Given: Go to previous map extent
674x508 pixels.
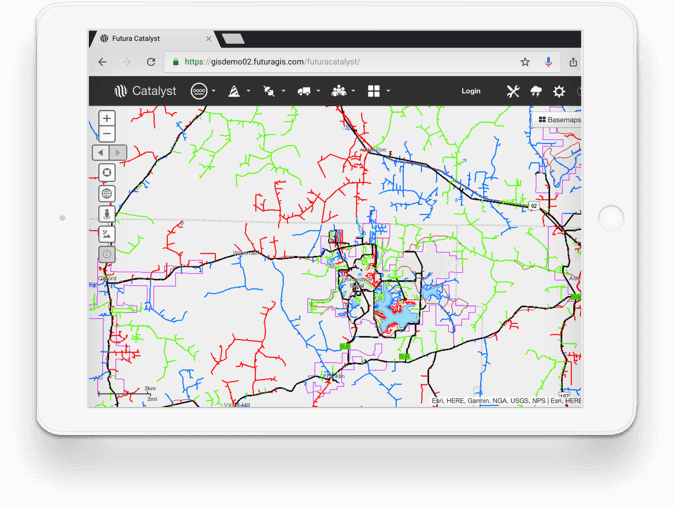Looking at the screenshot, I should (x=100, y=153).
